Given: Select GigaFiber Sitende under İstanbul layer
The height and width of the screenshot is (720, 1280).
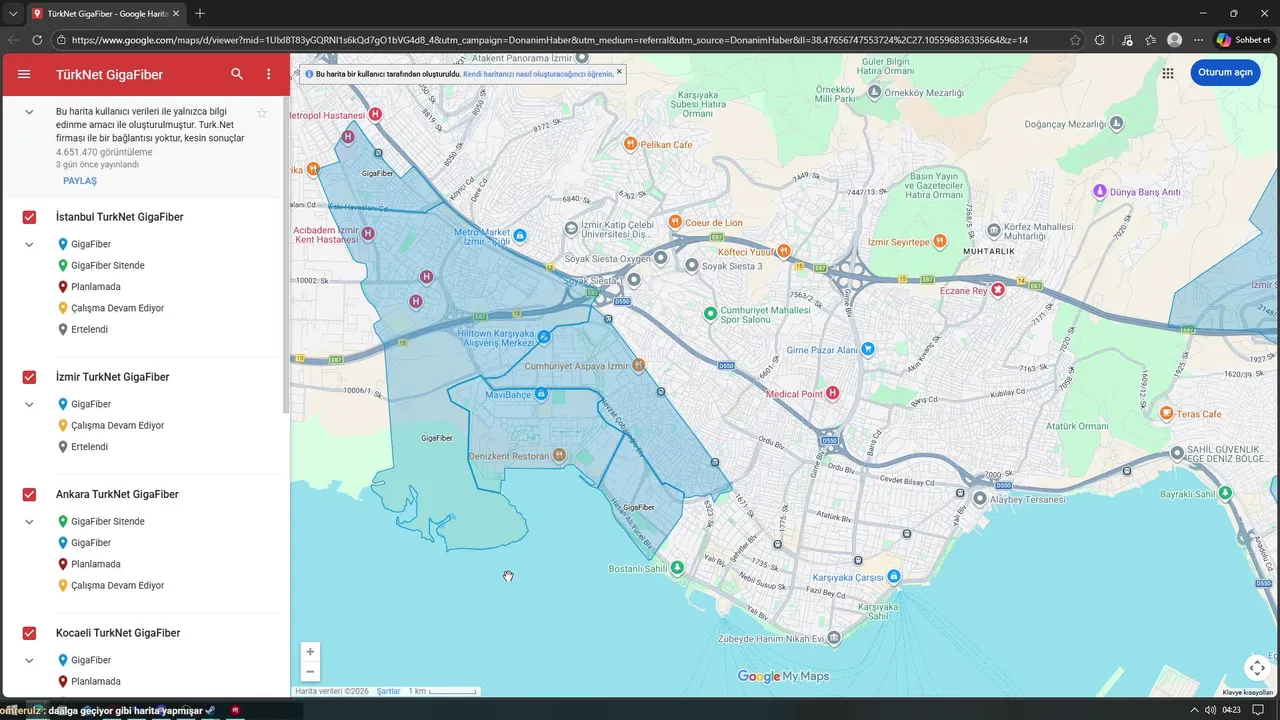Looking at the screenshot, I should coord(108,265).
